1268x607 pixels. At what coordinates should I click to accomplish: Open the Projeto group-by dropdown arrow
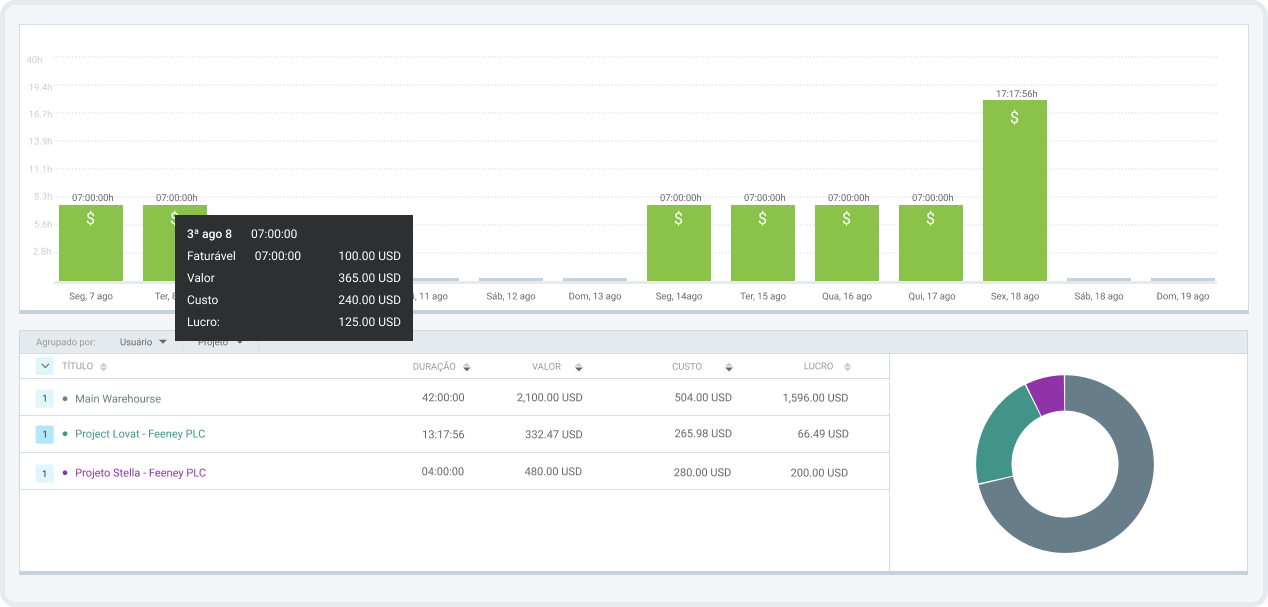pyautogui.click(x=240, y=342)
